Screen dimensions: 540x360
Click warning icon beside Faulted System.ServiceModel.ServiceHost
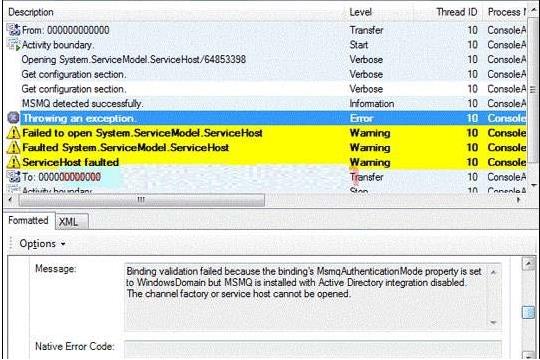click(x=13, y=147)
